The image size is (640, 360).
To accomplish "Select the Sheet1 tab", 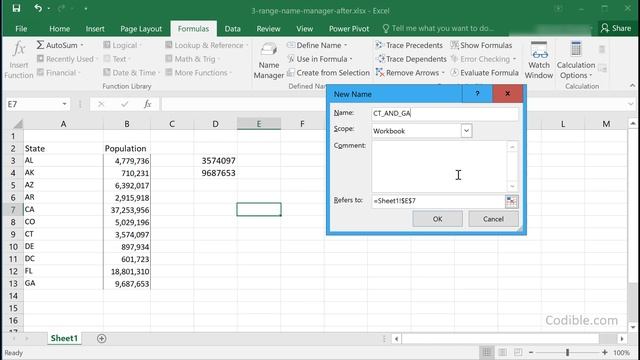I will (x=64, y=338).
